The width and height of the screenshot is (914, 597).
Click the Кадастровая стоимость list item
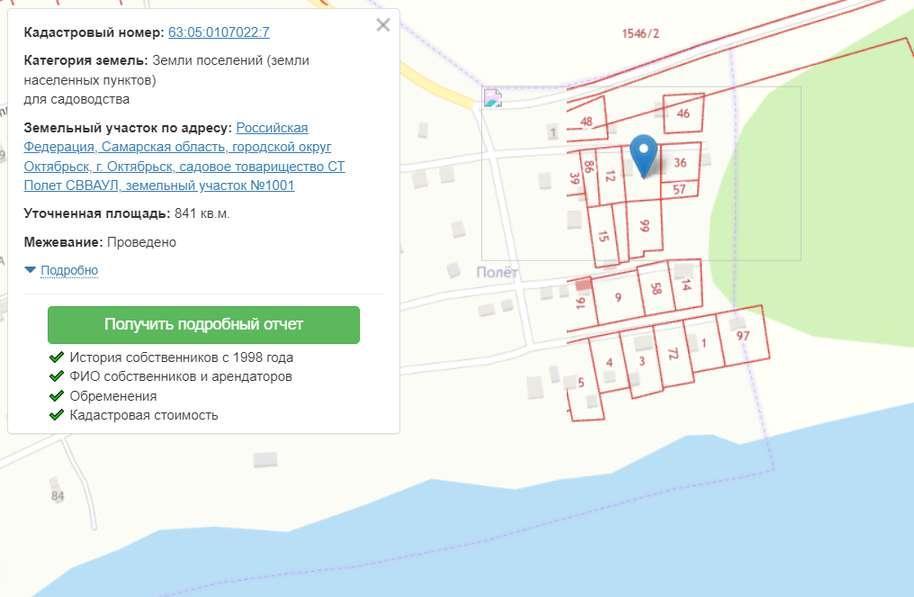click(x=144, y=415)
